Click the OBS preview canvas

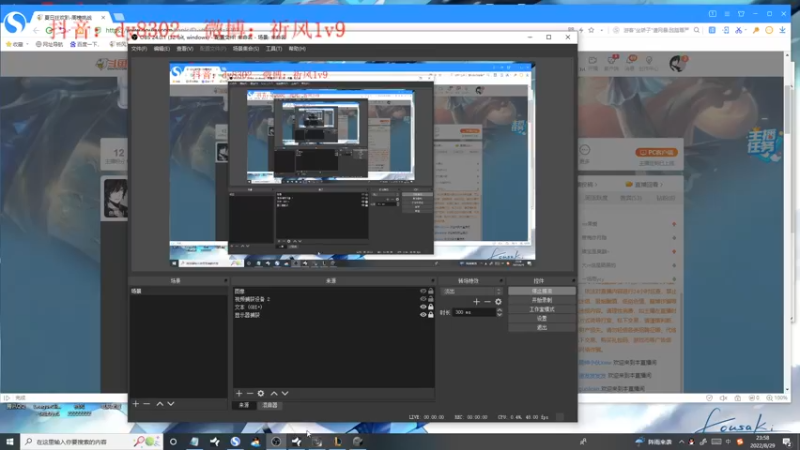click(x=352, y=162)
